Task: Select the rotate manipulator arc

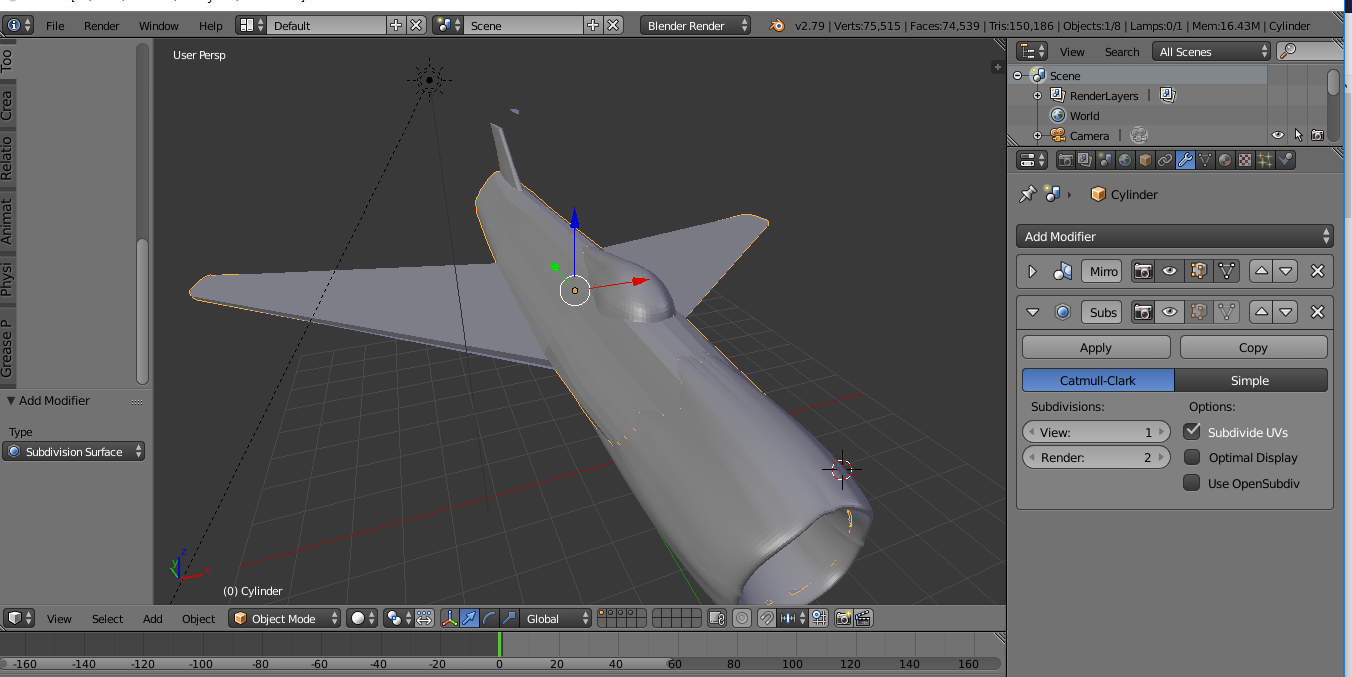Action: [x=489, y=618]
